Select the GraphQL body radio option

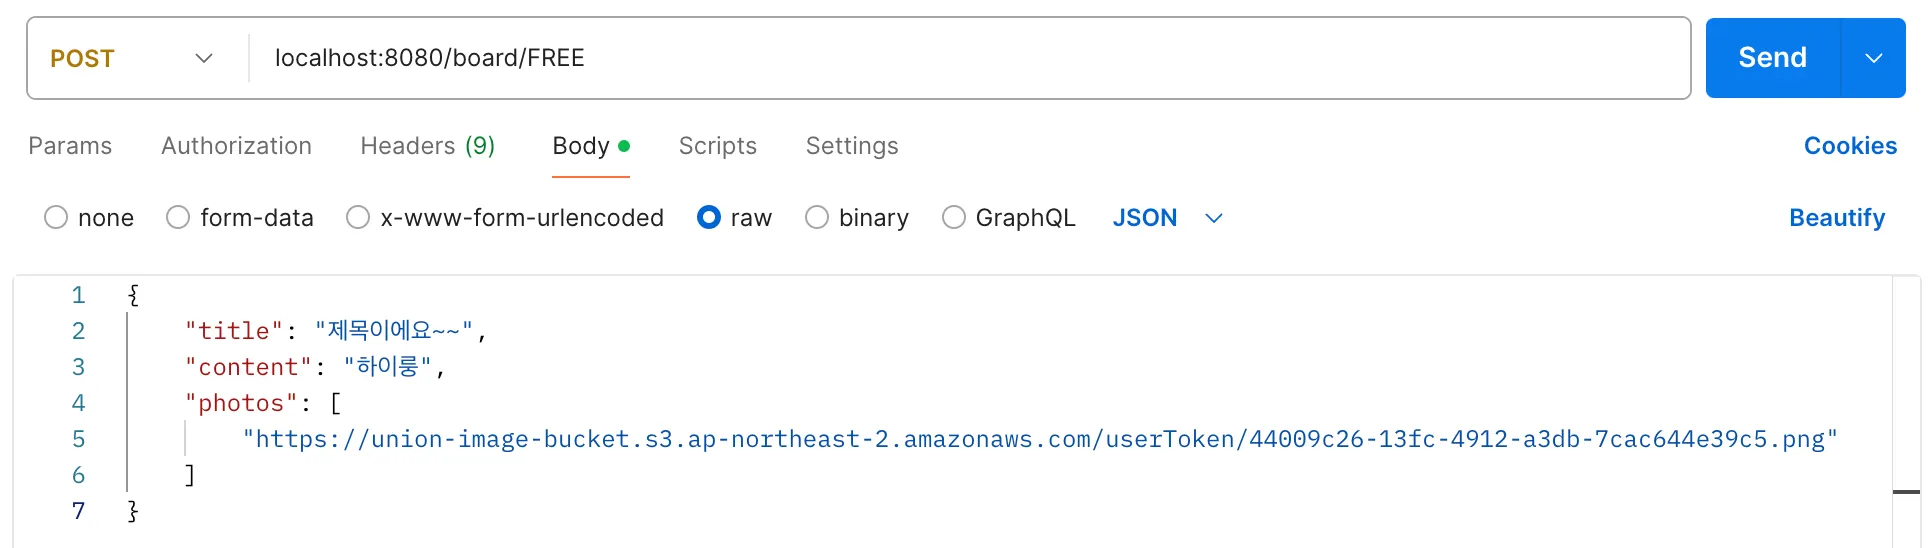click(954, 218)
